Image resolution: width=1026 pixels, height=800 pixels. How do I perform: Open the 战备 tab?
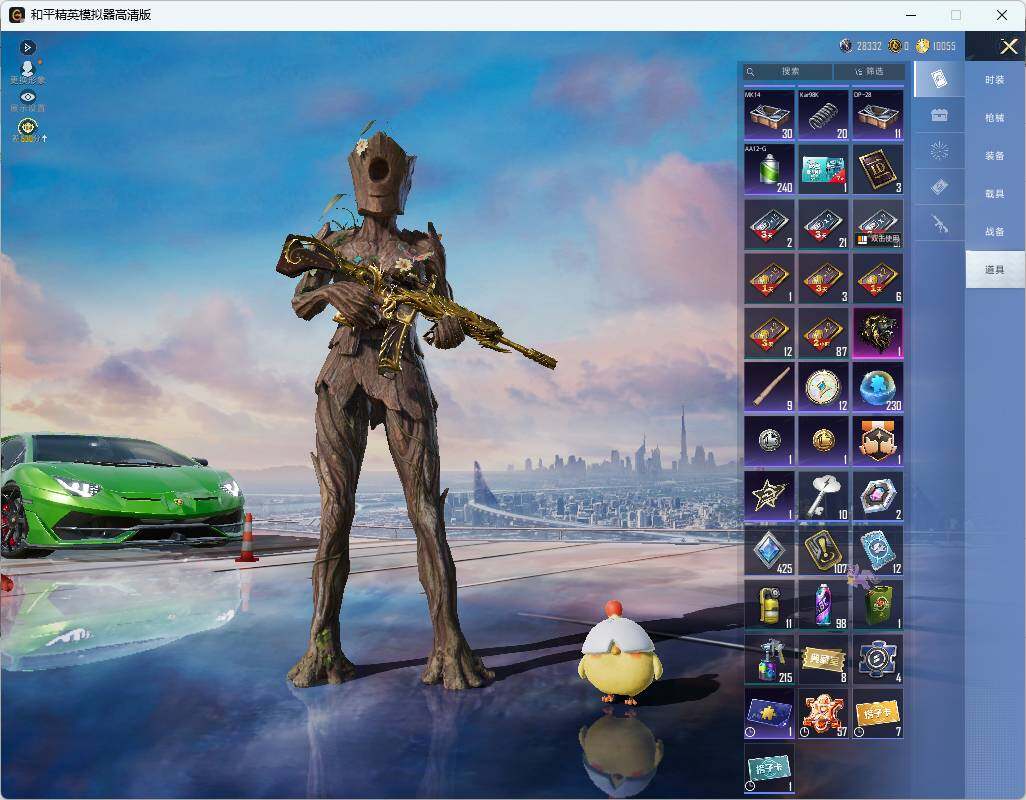pyautogui.click(x=995, y=232)
